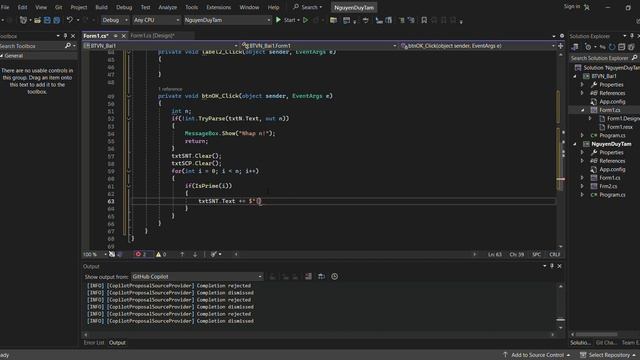
Task: Open the Analyze menu
Action: tap(167, 7)
